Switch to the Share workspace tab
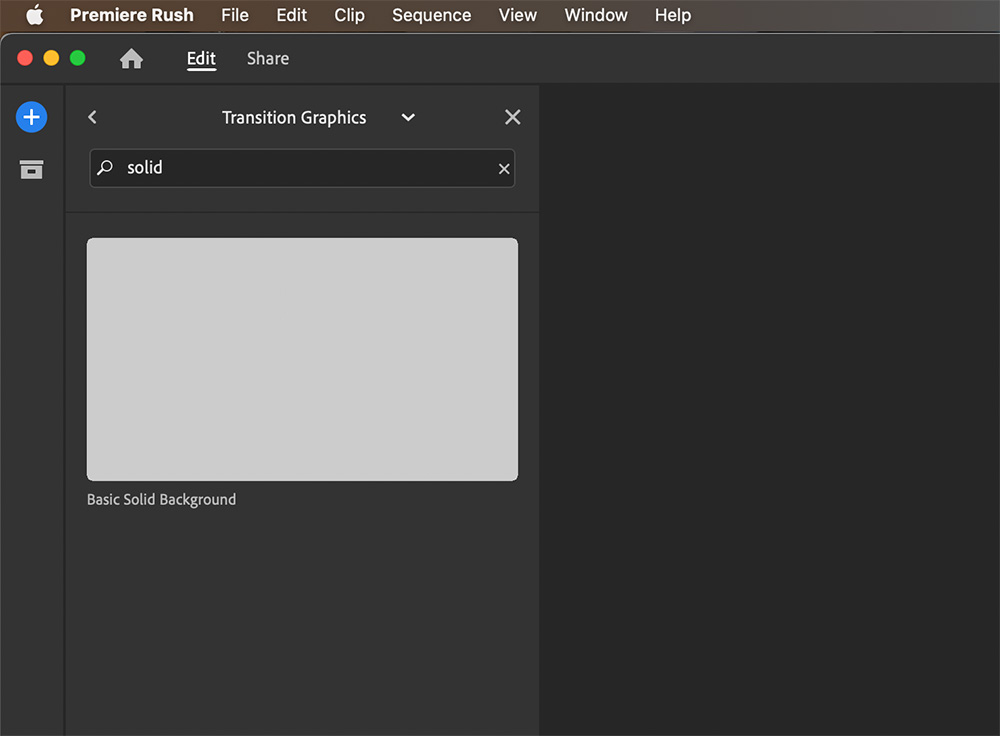This screenshot has height=736, width=1000. 268,59
